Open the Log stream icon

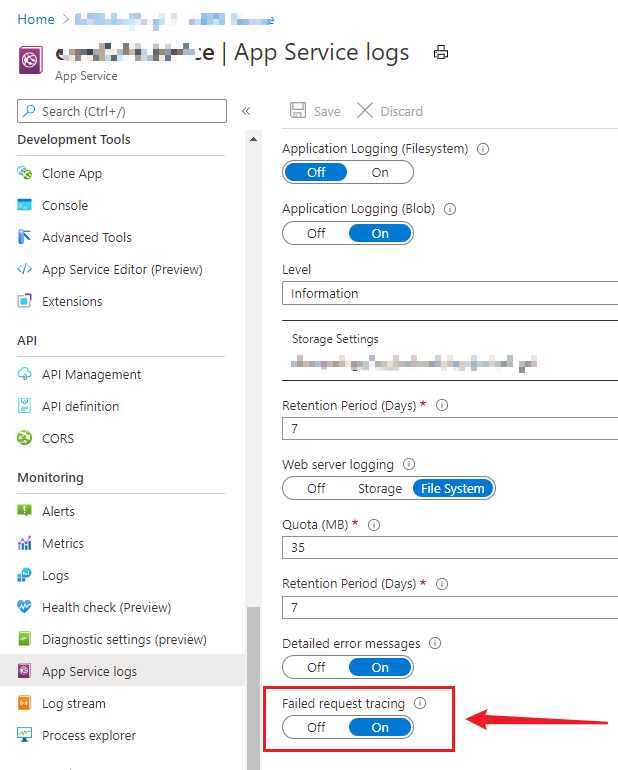click(x=25, y=703)
